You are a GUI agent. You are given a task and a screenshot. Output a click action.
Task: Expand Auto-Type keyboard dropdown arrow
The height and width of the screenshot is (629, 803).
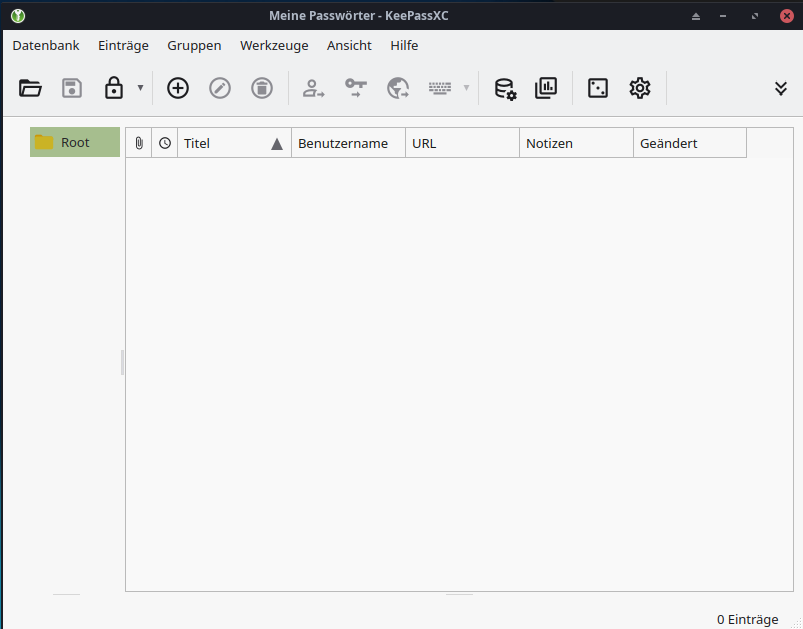click(466, 88)
